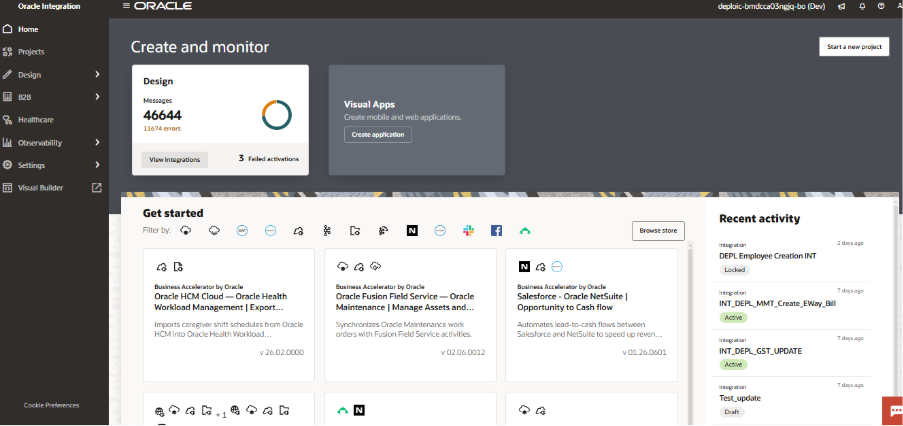The width and height of the screenshot is (903, 426).
Task: Click the Get started list scroll-up arrow
Action: (691, 246)
